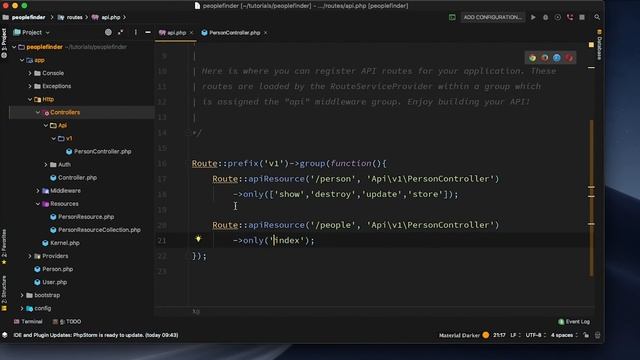The image size is (640, 360).
Task: Click PersonController.php file icon in tree
Action: pos(69,151)
